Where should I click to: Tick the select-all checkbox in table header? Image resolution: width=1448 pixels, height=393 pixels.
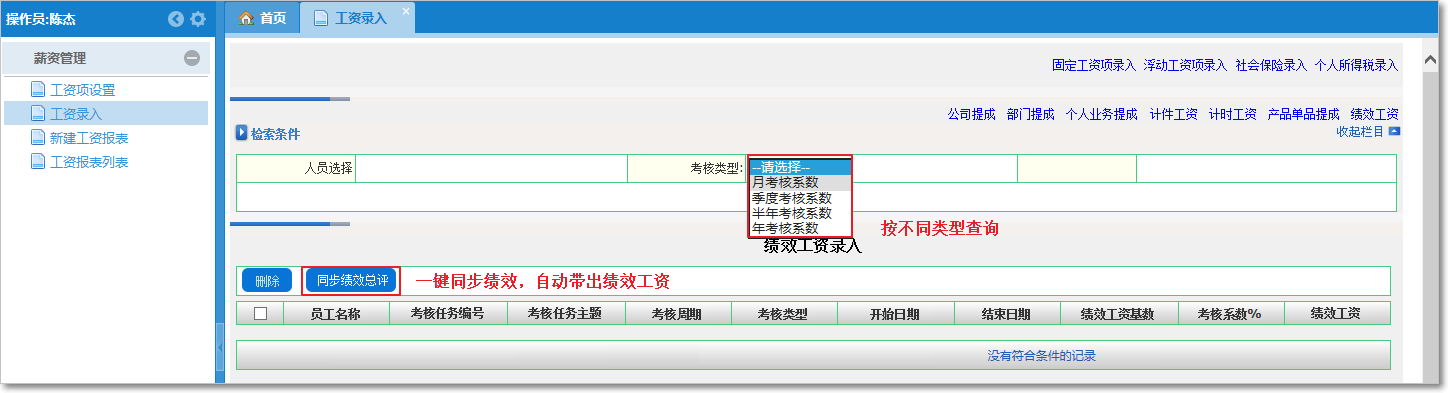click(x=261, y=313)
